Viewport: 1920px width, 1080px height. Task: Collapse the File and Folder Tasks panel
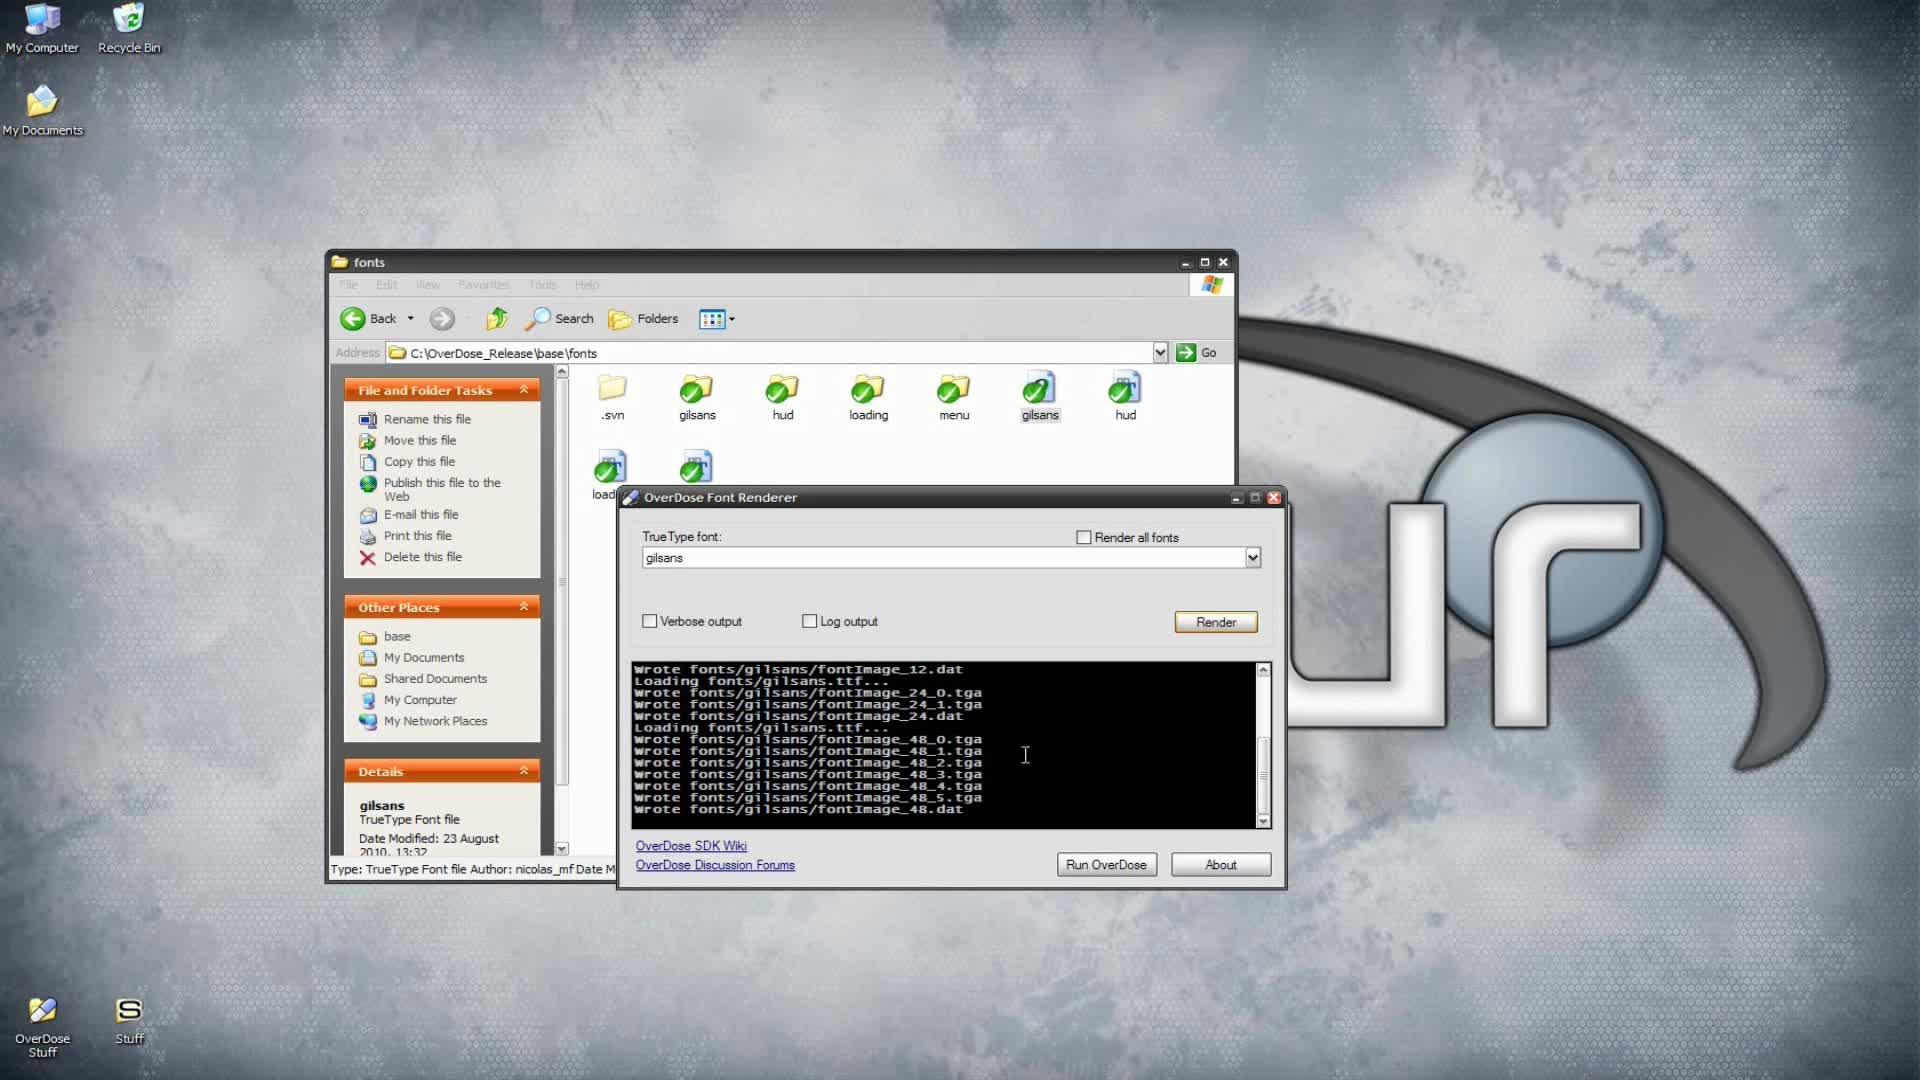[523, 390]
